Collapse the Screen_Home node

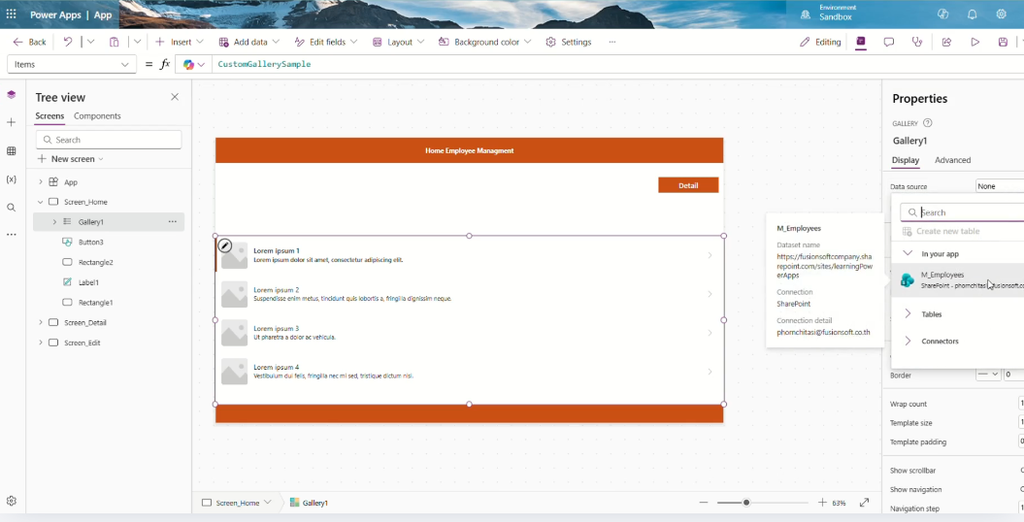40,202
